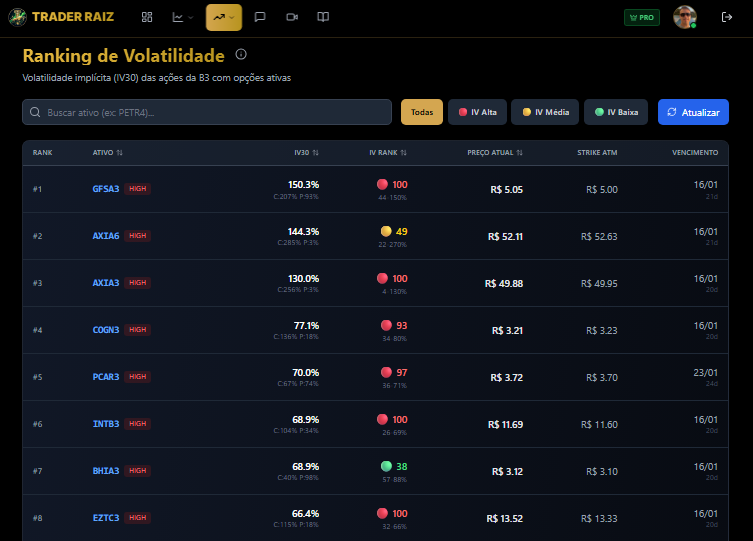This screenshot has width=753, height=541.
Task: Click the STRIKE ATM column header
Action: pyautogui.click(x=597, y=153)
